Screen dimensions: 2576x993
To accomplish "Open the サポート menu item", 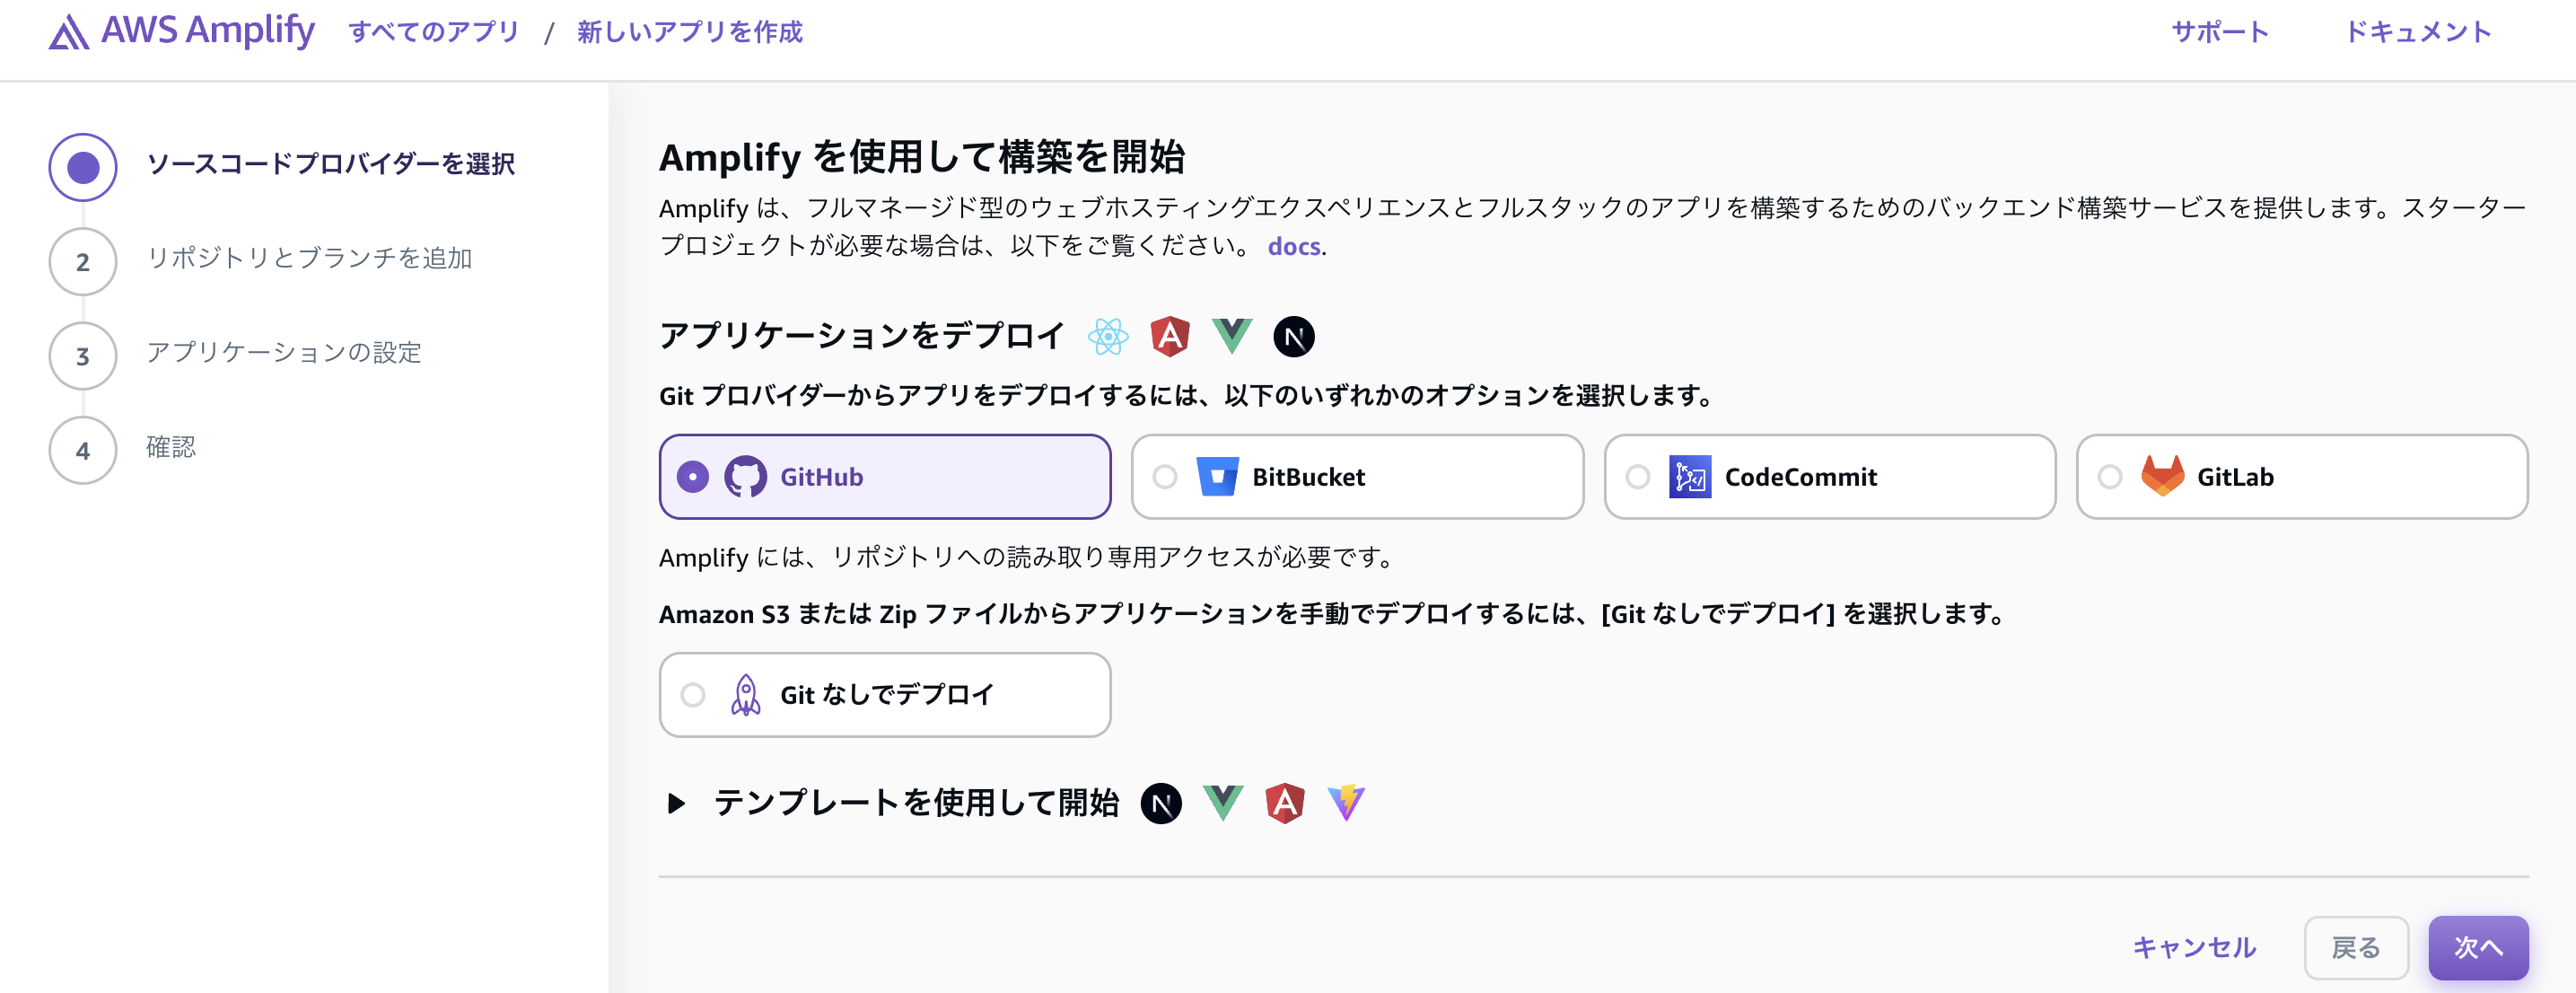I will click(2219, 32).
